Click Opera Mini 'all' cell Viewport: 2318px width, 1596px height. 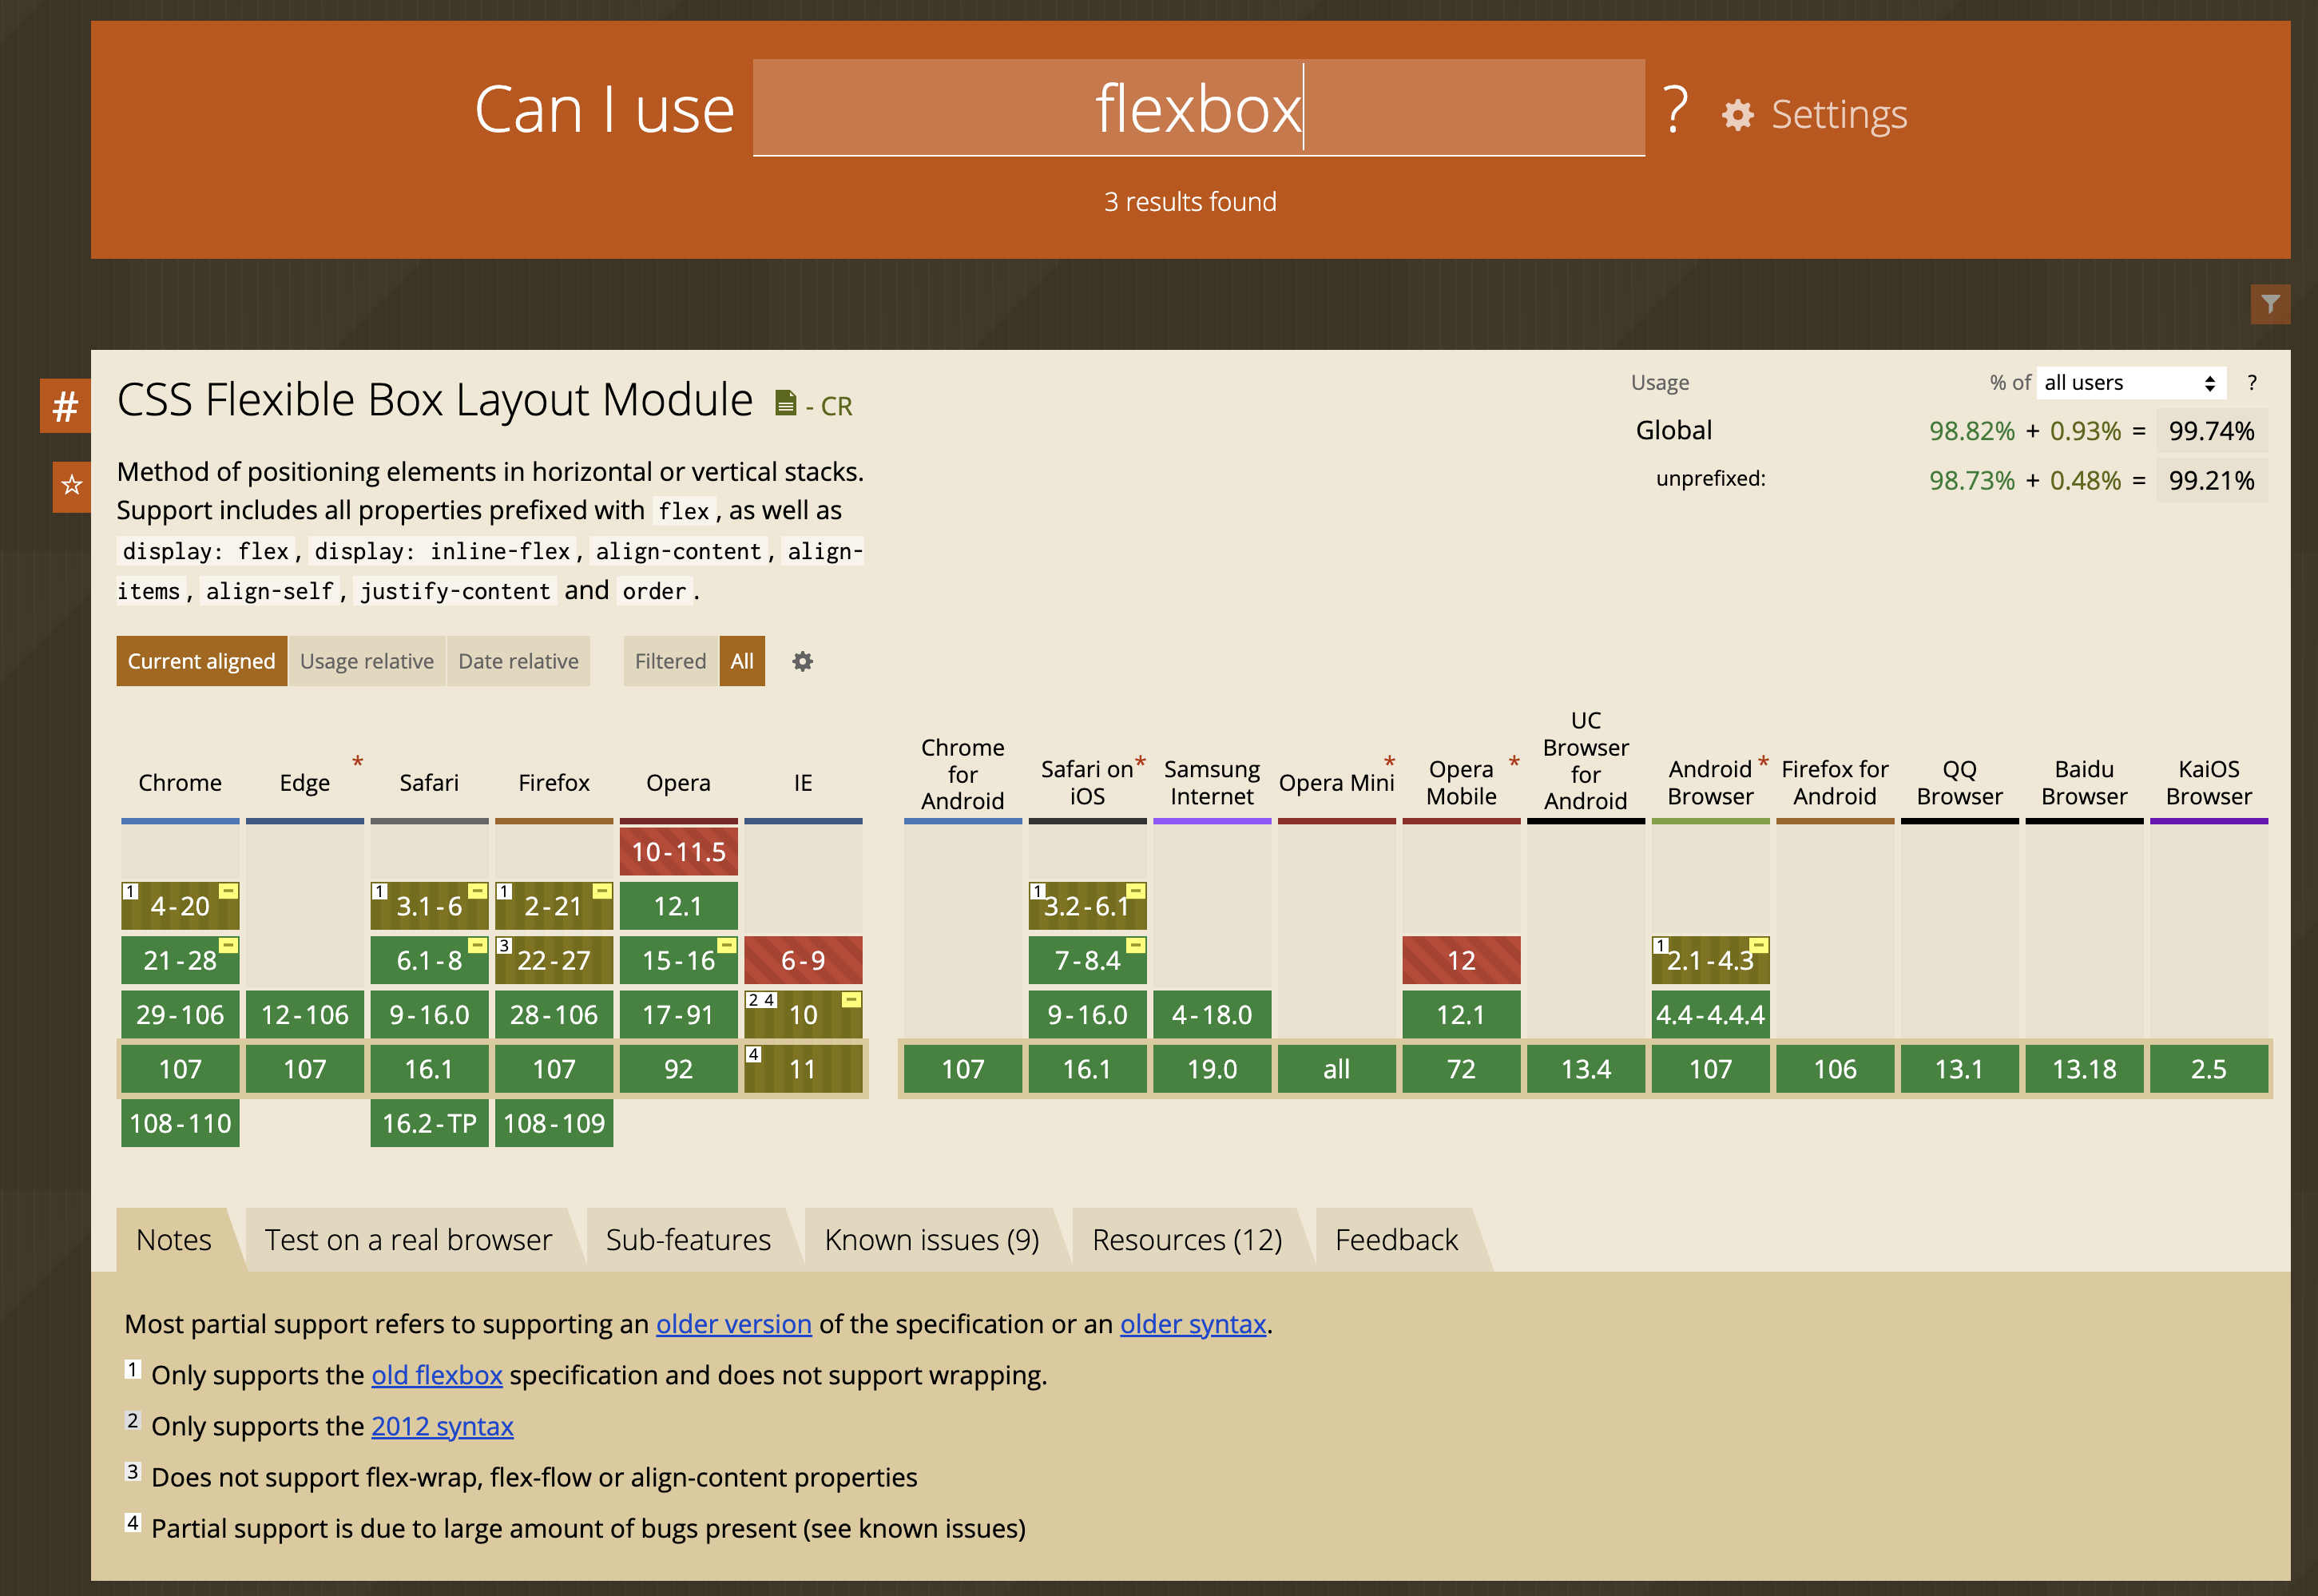[x=1336, y=1069]
